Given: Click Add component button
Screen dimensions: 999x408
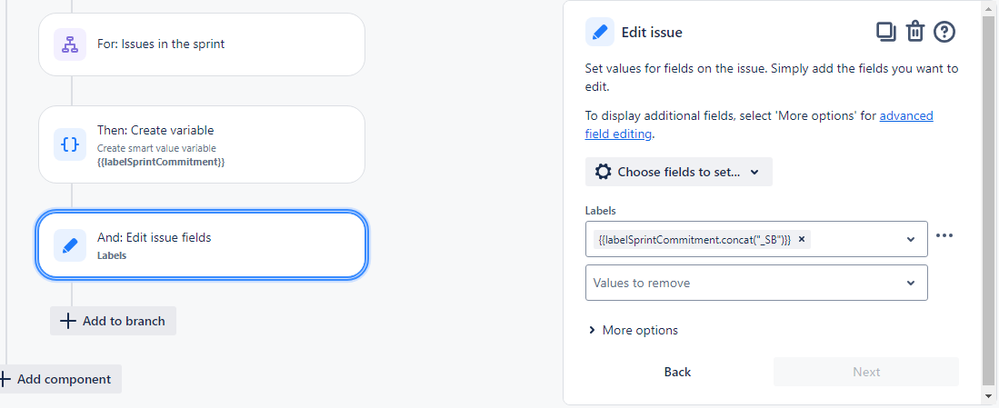Looking at the screenshot, I should (x=57, y=379).
